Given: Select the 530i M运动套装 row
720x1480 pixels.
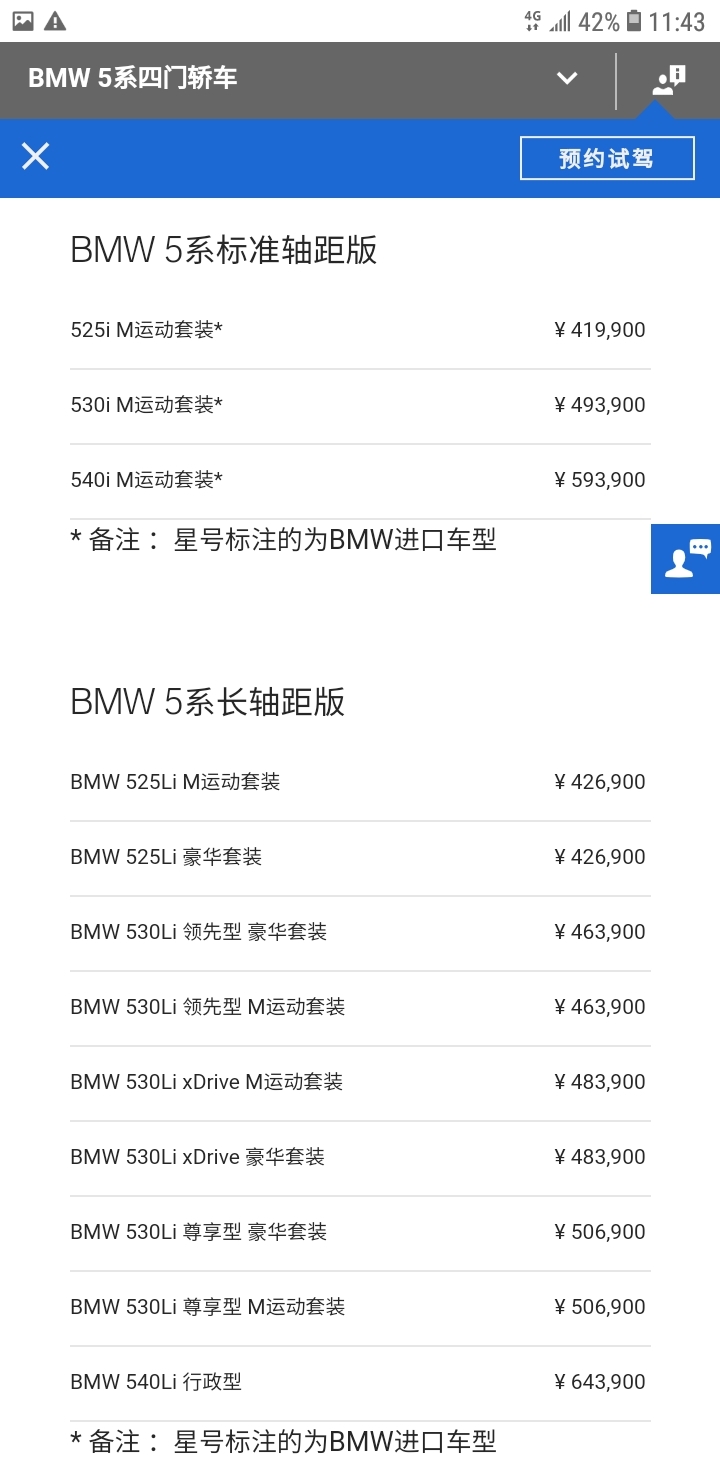Looking at the screenshot, I should click(360, 406).
